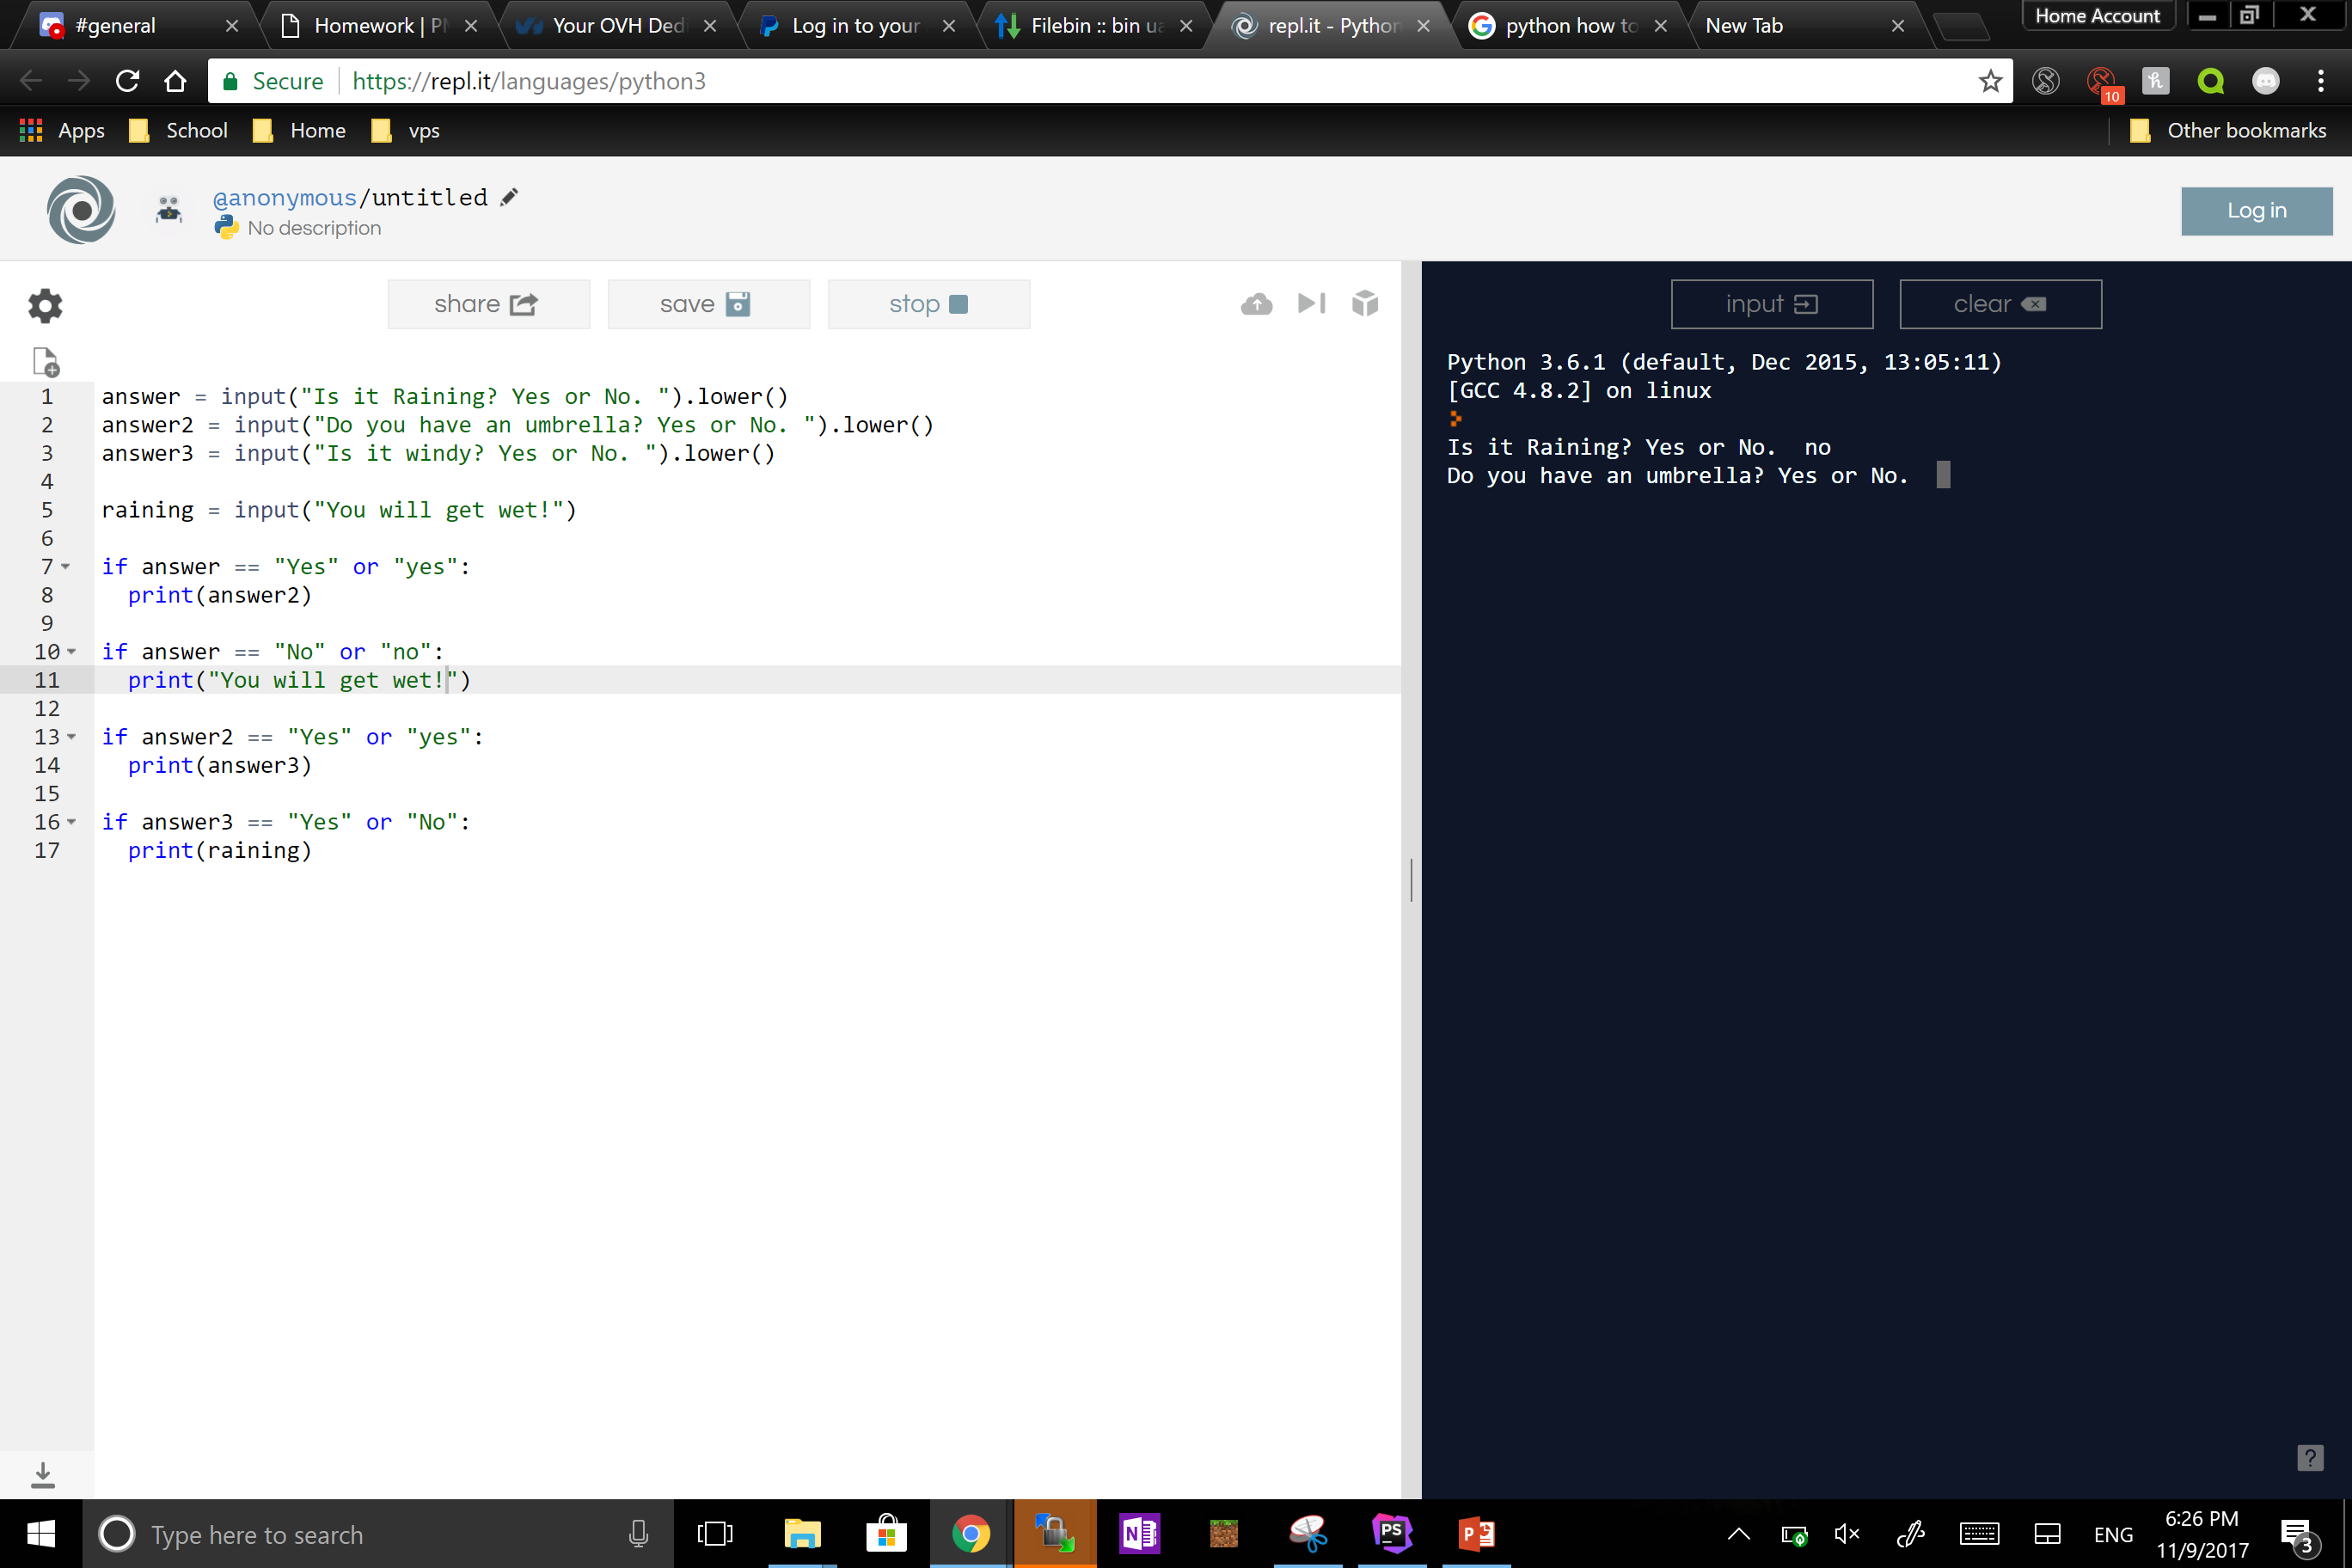Screen dimensions: 2352x1568
Task: Open the School bookmarks folder
Action: [x=179, y=130]
